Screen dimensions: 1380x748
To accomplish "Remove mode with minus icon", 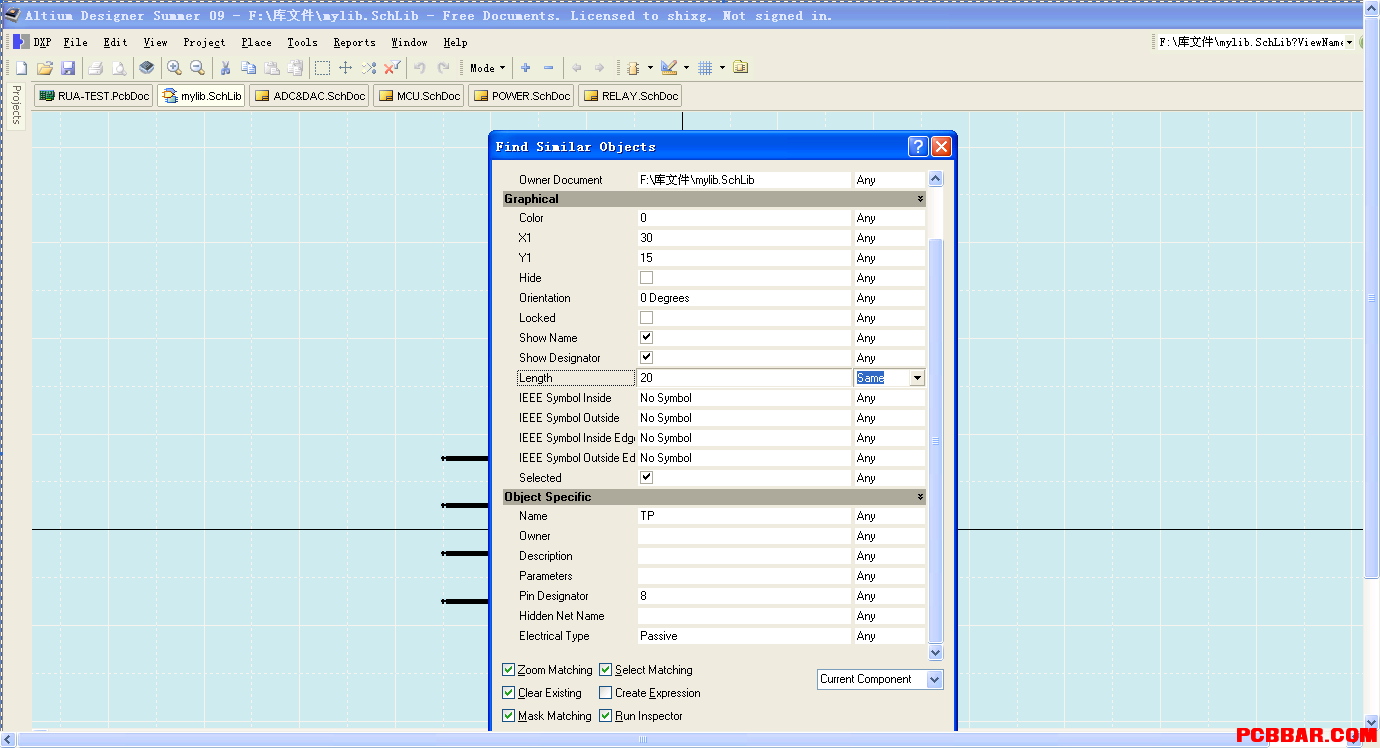I will tap(548, 68).
